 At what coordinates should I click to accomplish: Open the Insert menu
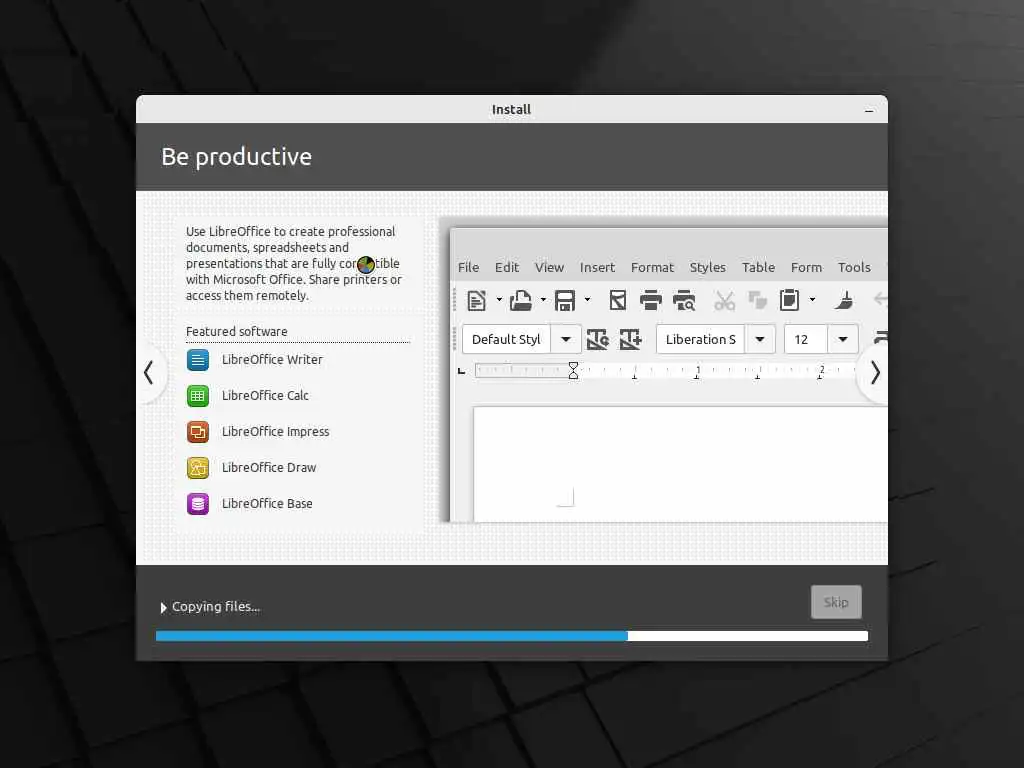point(598,268)
